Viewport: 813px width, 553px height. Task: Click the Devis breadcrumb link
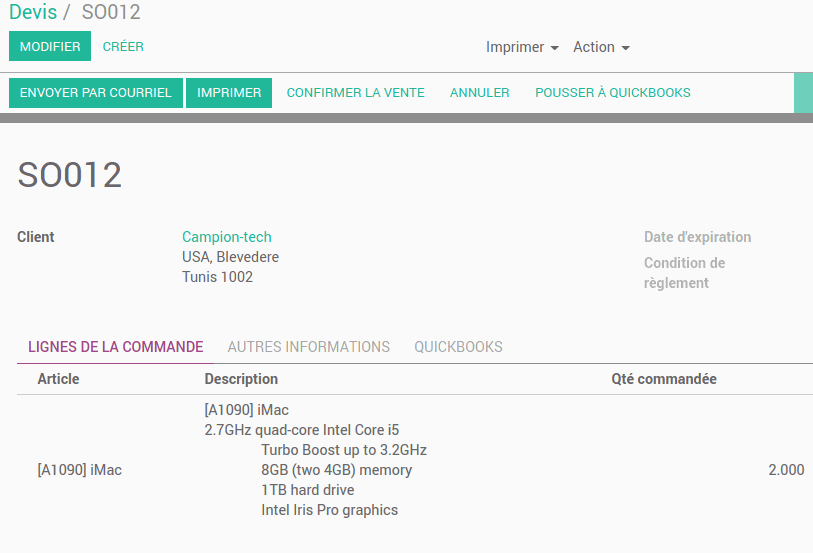coord(33,12)
